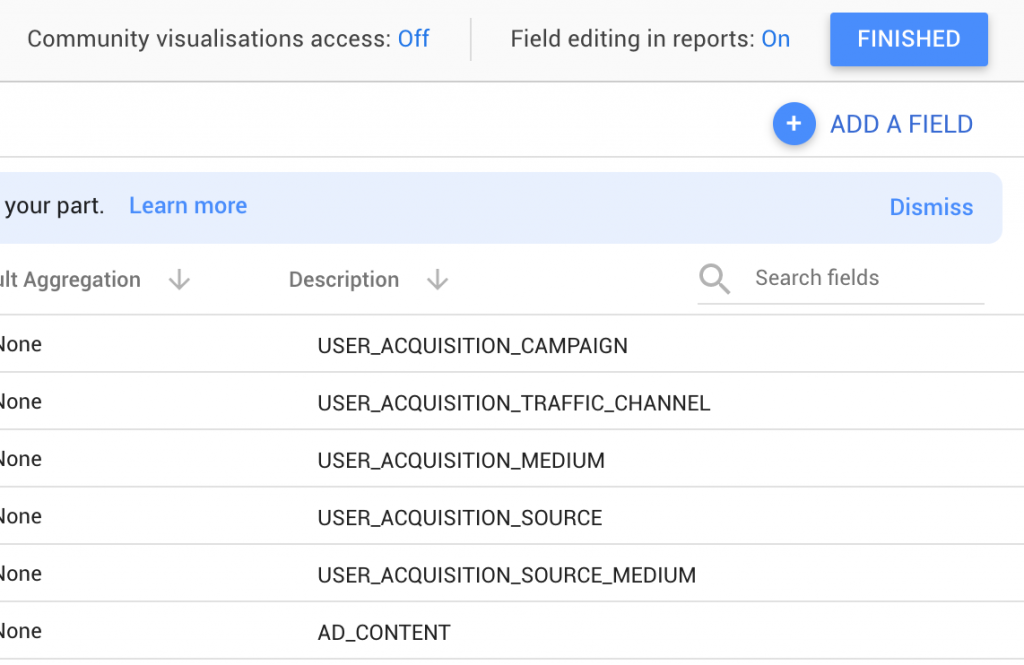Screen dimensions: 1024x665
Task: Select the USER_ACQUISITION_CAMPAIGN description
Action: tap(472, 346)
